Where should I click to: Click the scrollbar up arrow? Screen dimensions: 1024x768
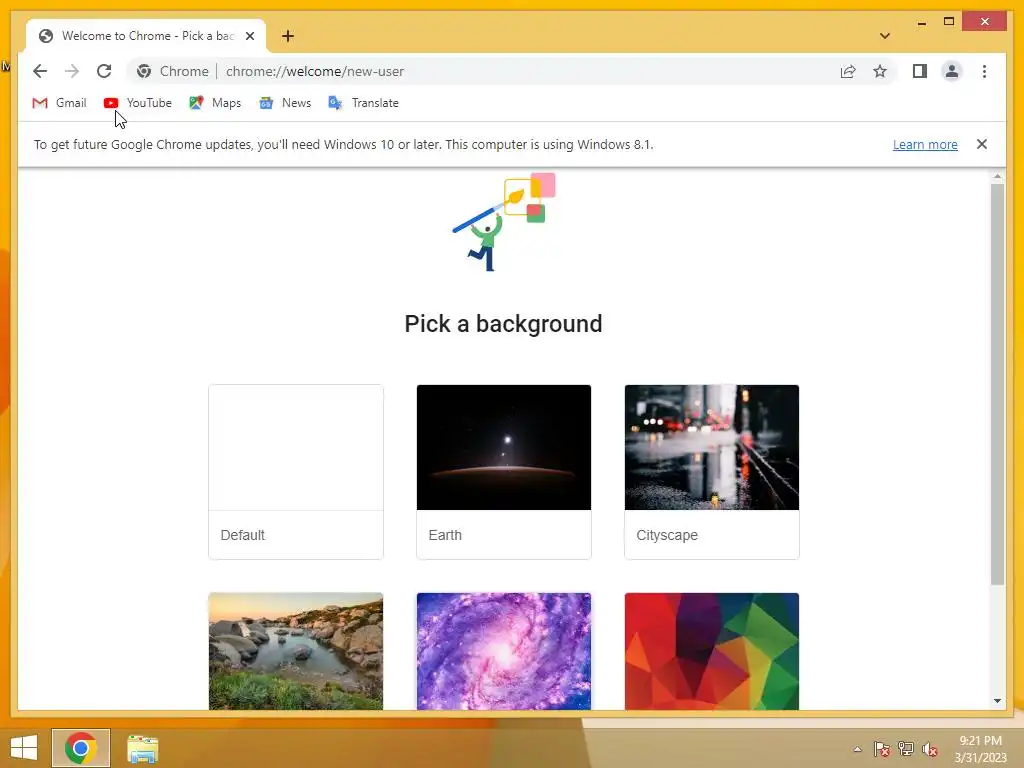point(997,176)
